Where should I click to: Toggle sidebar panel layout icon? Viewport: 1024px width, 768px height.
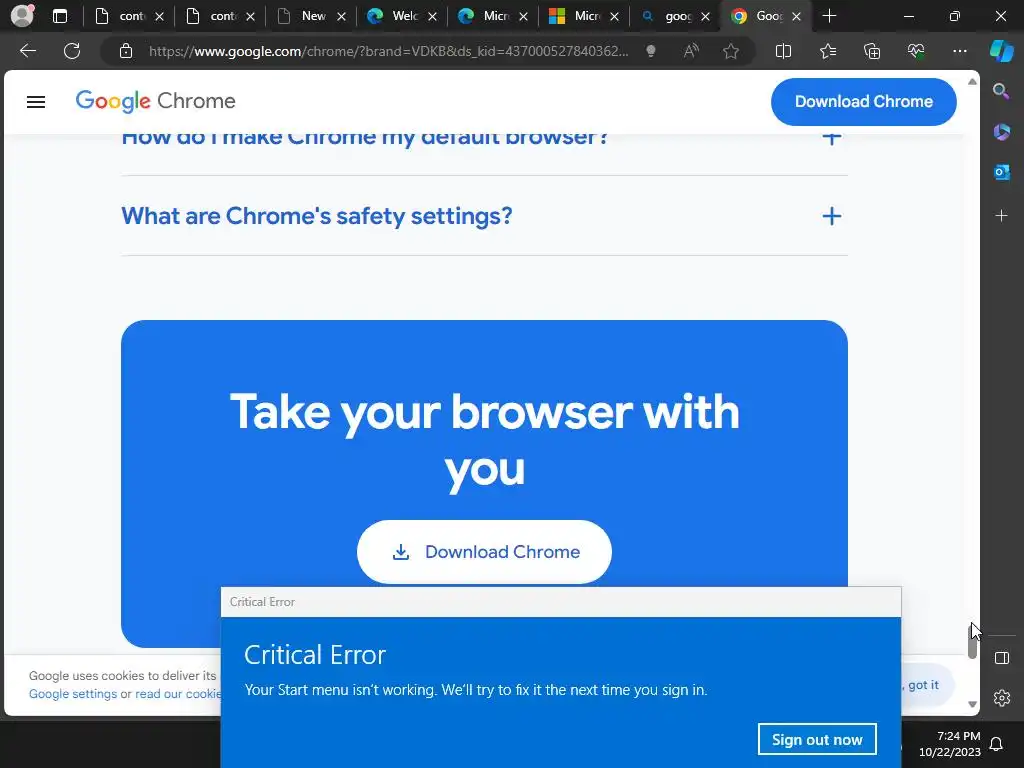tap(1001, 658)
